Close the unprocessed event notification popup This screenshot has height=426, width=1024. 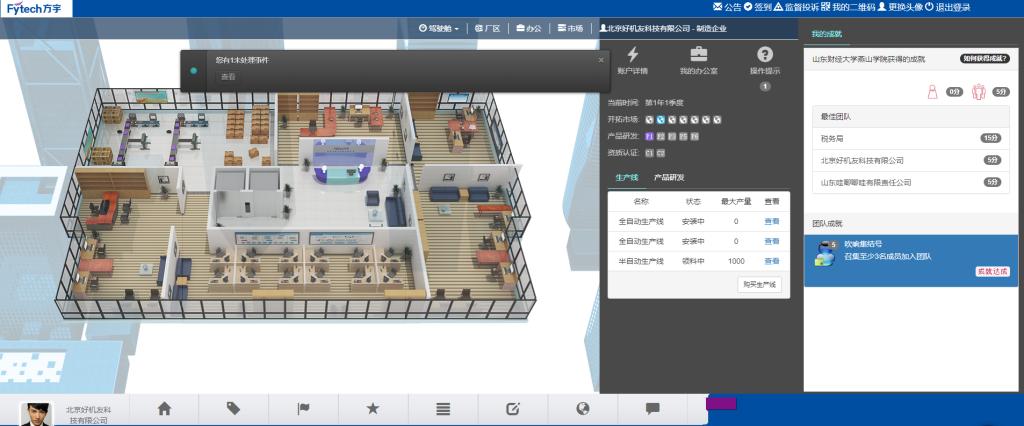click(601, 60)
